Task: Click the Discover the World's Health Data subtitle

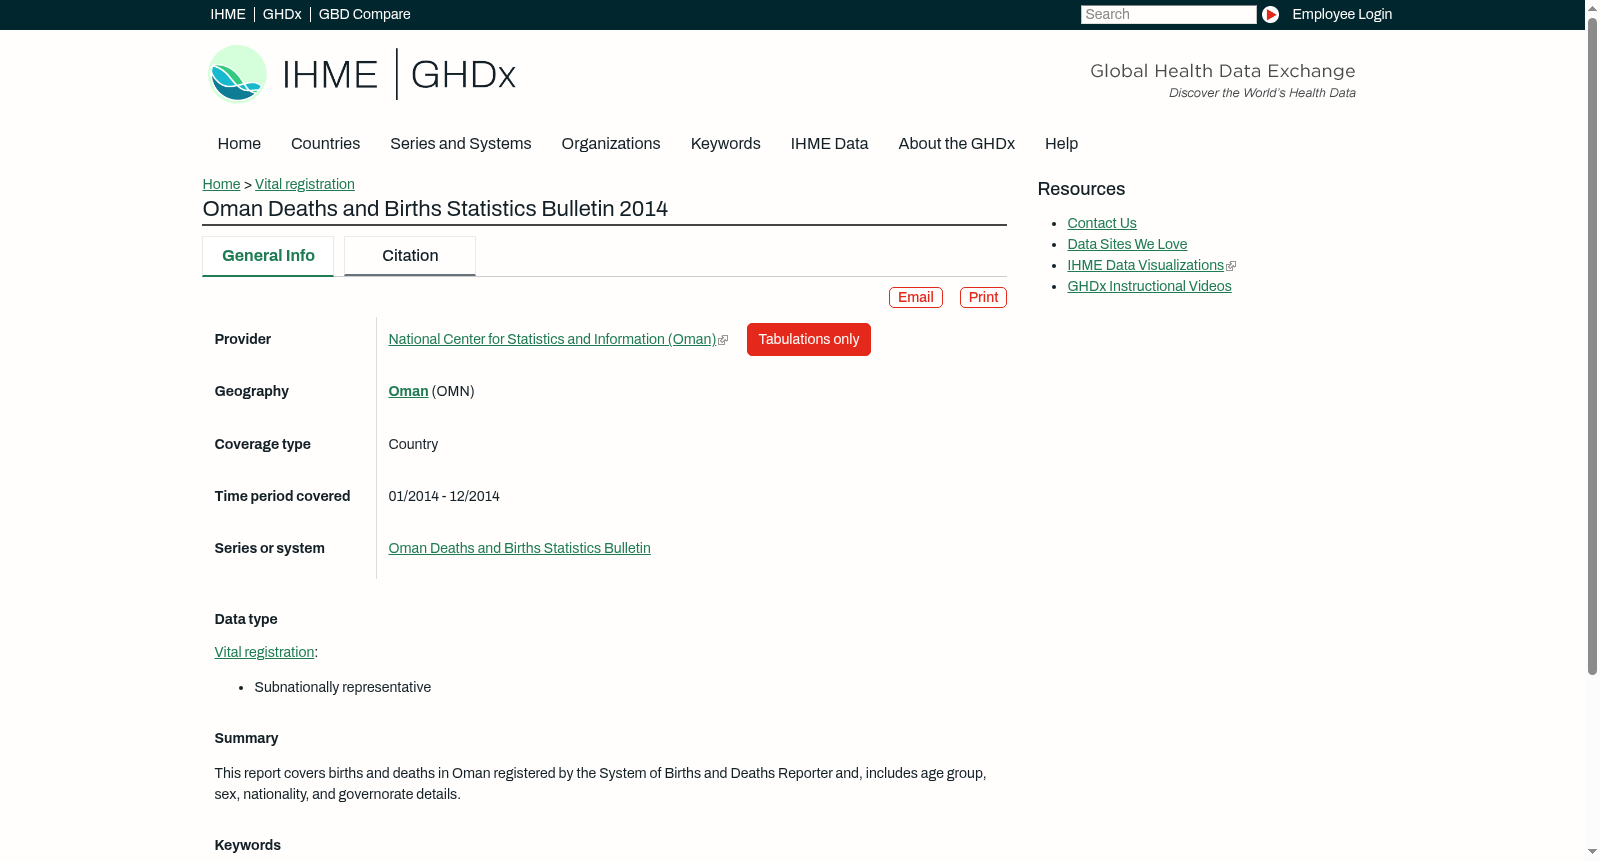Action: coord(1263,93)
